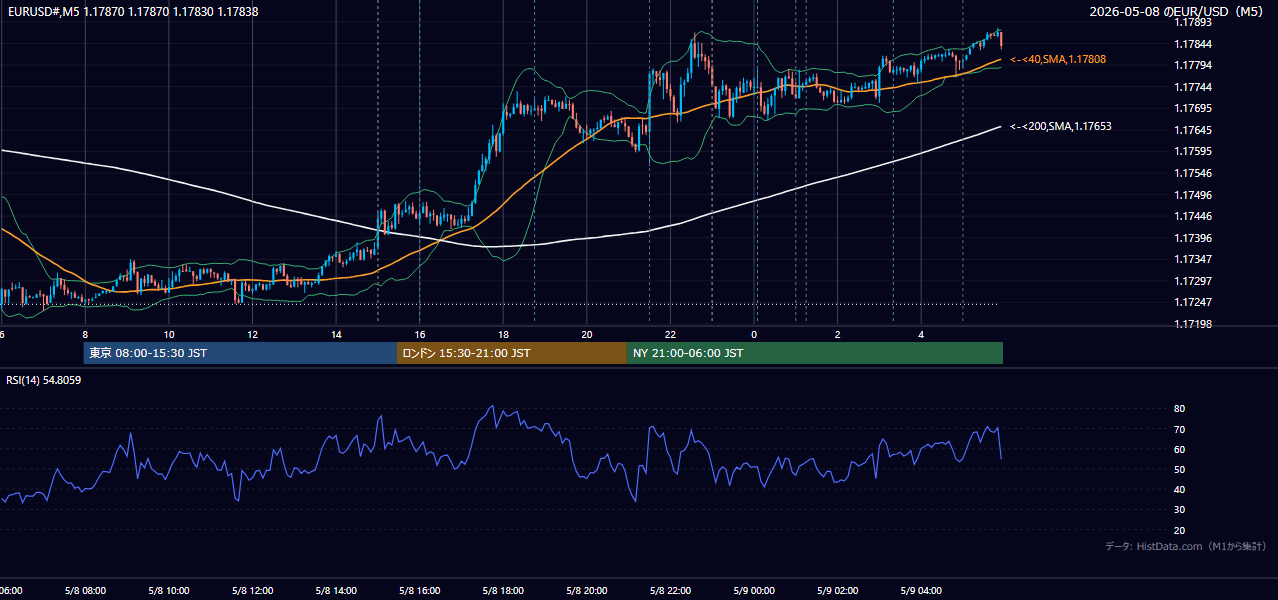Click price level 1.17794 on the axis
This screenshot has width=1278, height=600.
1193,65
